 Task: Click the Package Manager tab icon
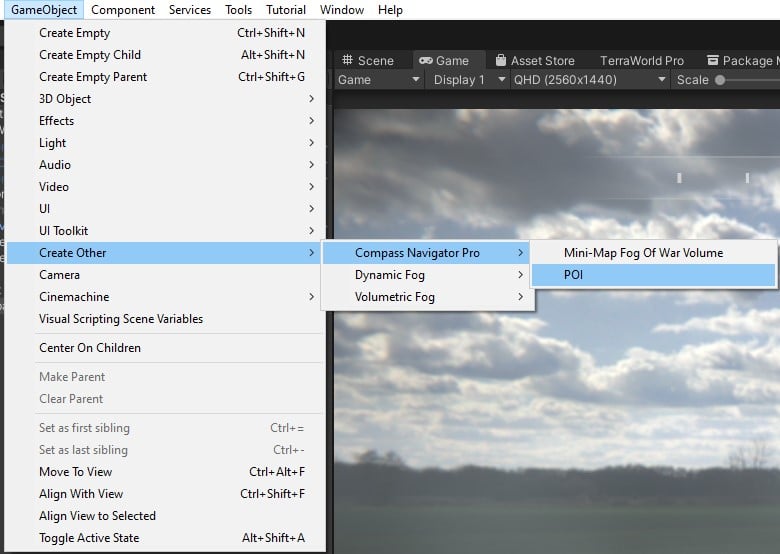click(713, 61)
